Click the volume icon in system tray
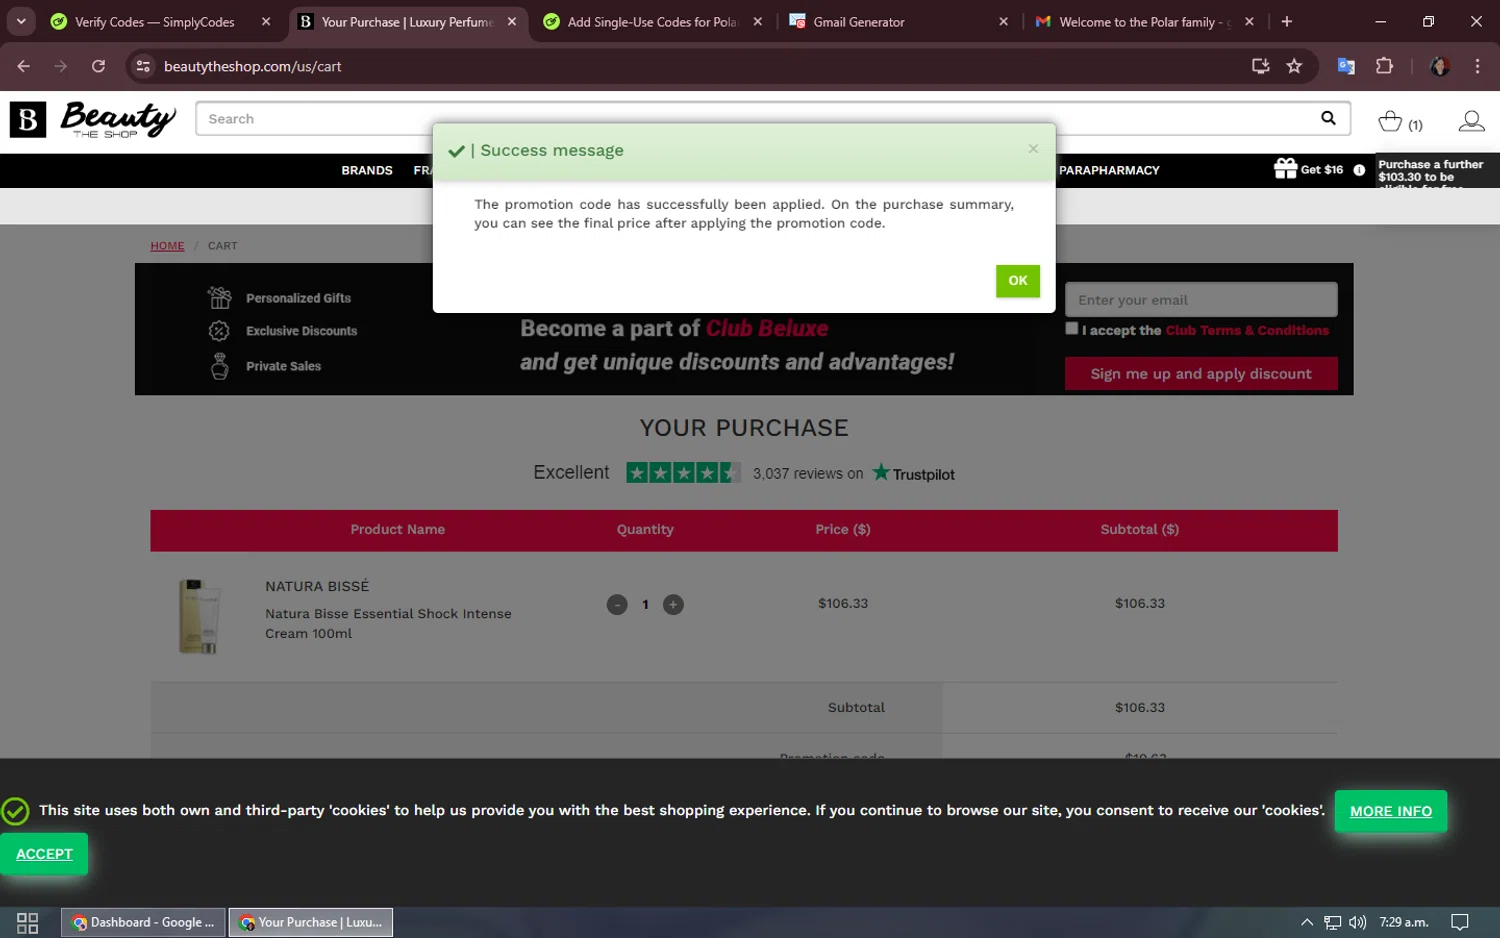 (1357, 922)
